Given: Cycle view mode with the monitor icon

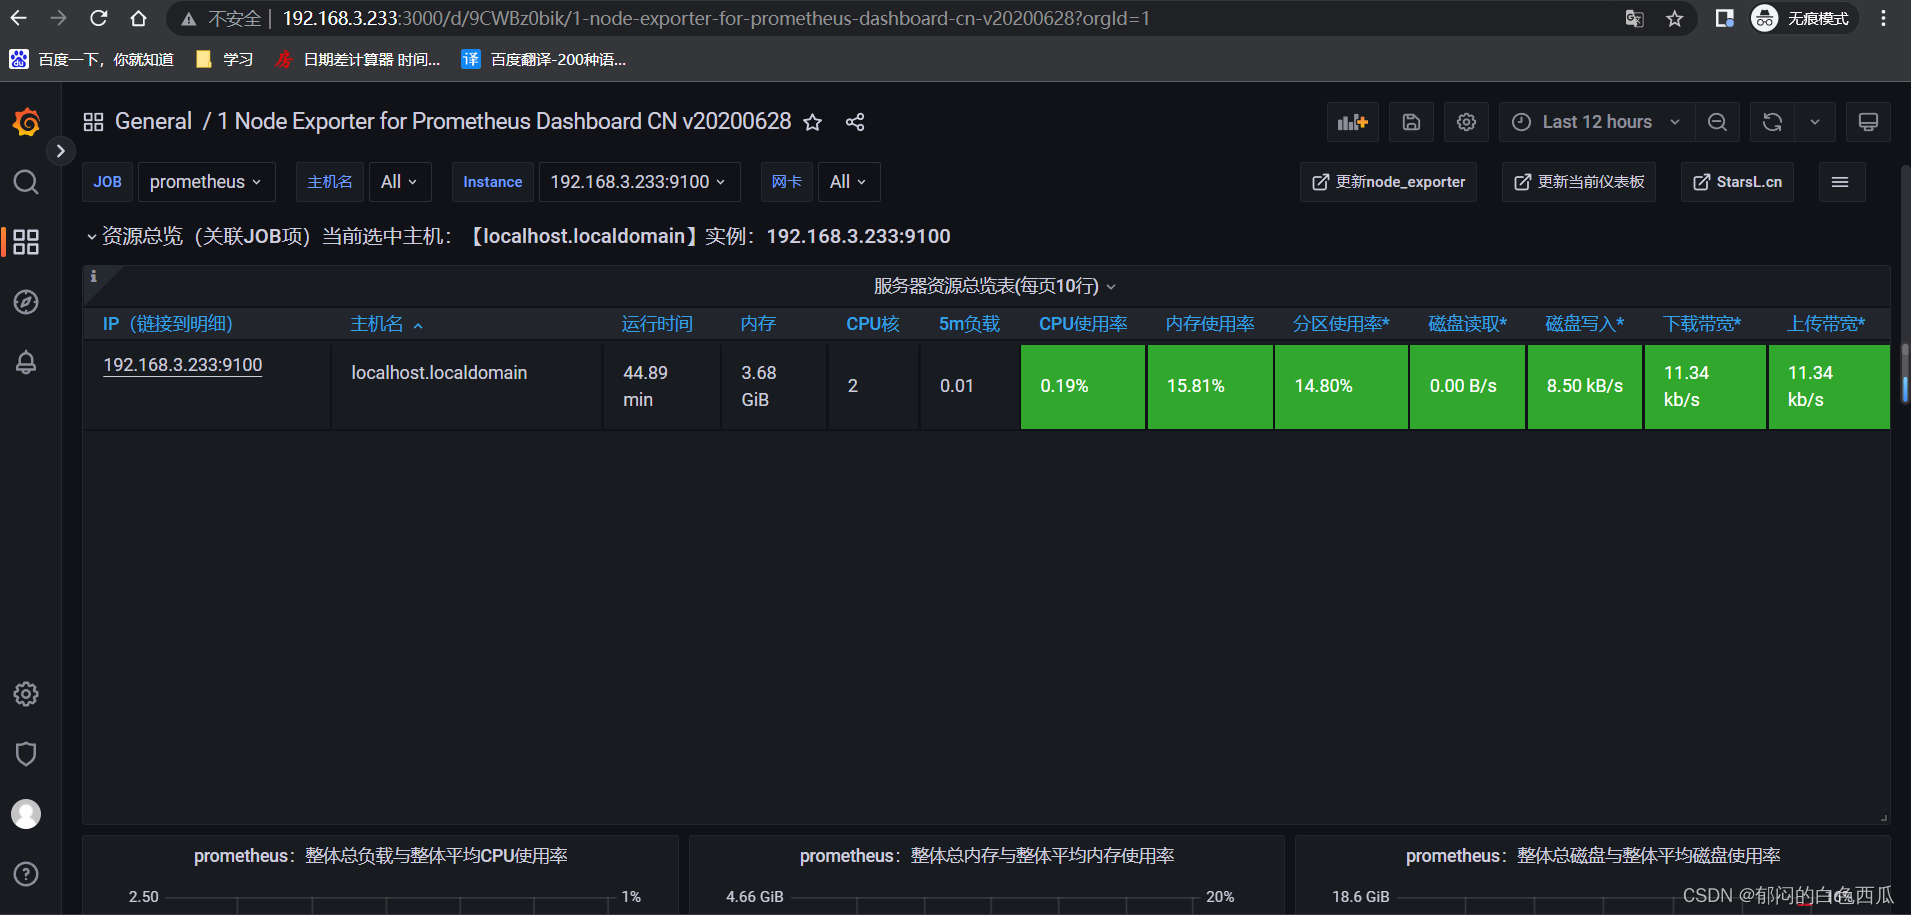Looking at the screenshot, I should (1868, 122).
